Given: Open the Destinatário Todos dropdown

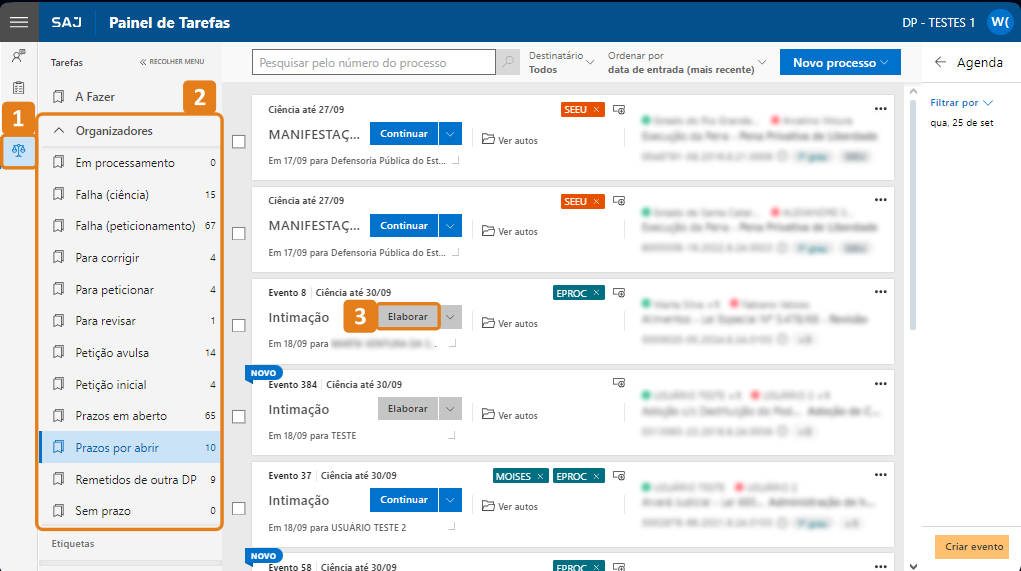Looking at the screenshot, I should pos(561,63).
